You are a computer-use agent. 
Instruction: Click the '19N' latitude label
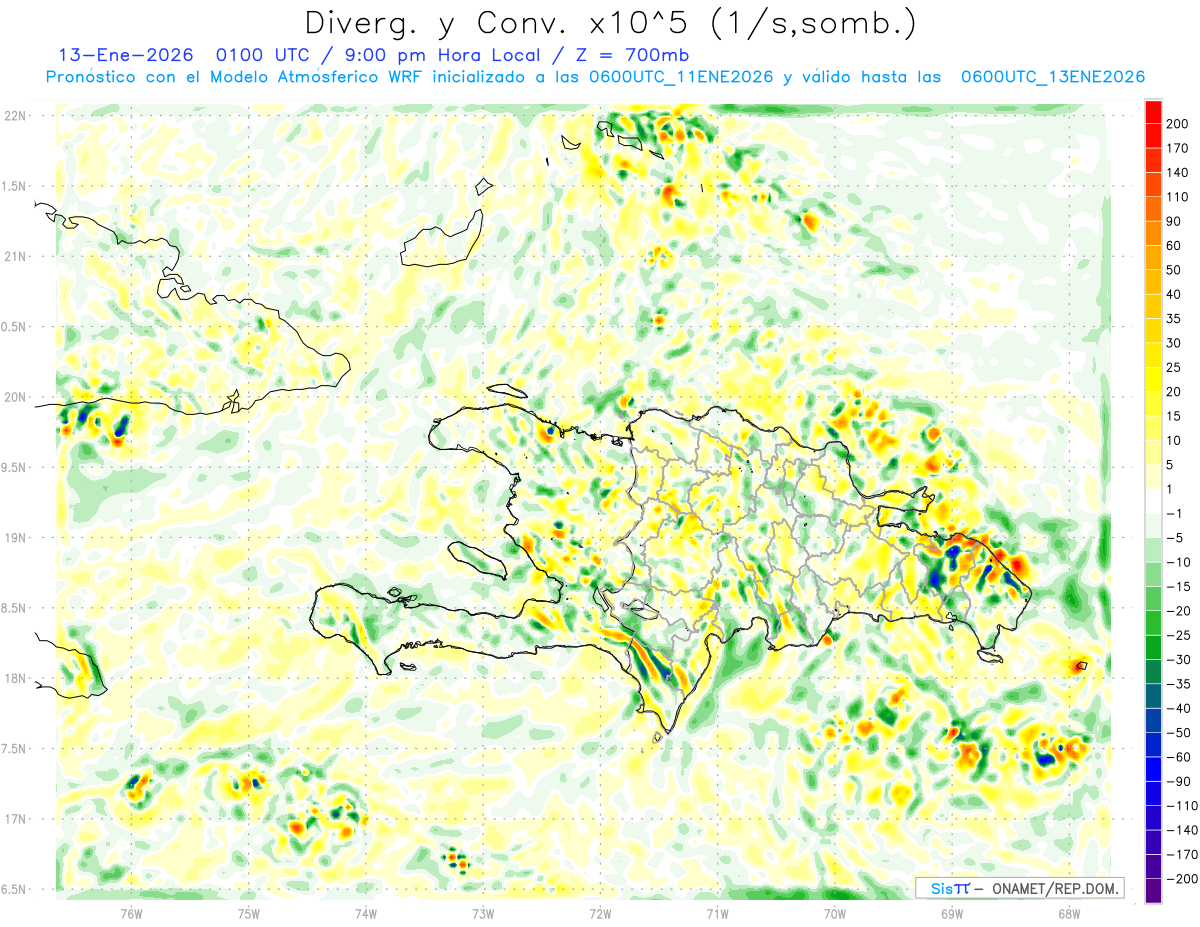point(14,538)
